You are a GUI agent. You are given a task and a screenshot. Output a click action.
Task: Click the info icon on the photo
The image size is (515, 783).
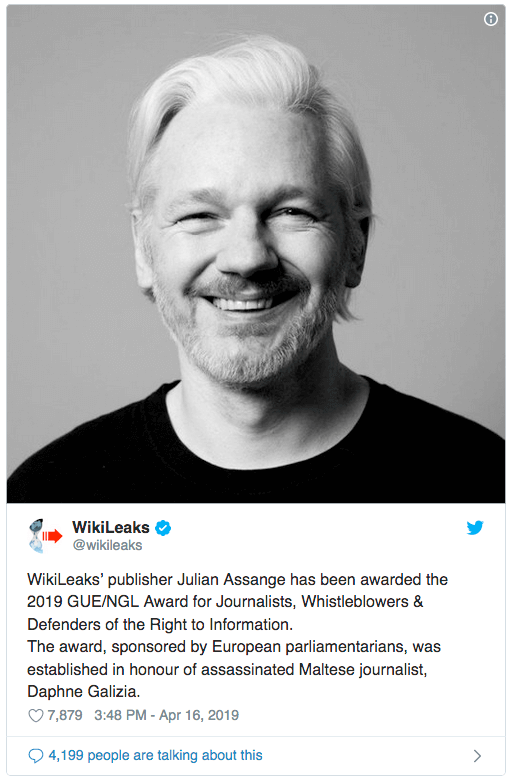[x=491, y=19]
